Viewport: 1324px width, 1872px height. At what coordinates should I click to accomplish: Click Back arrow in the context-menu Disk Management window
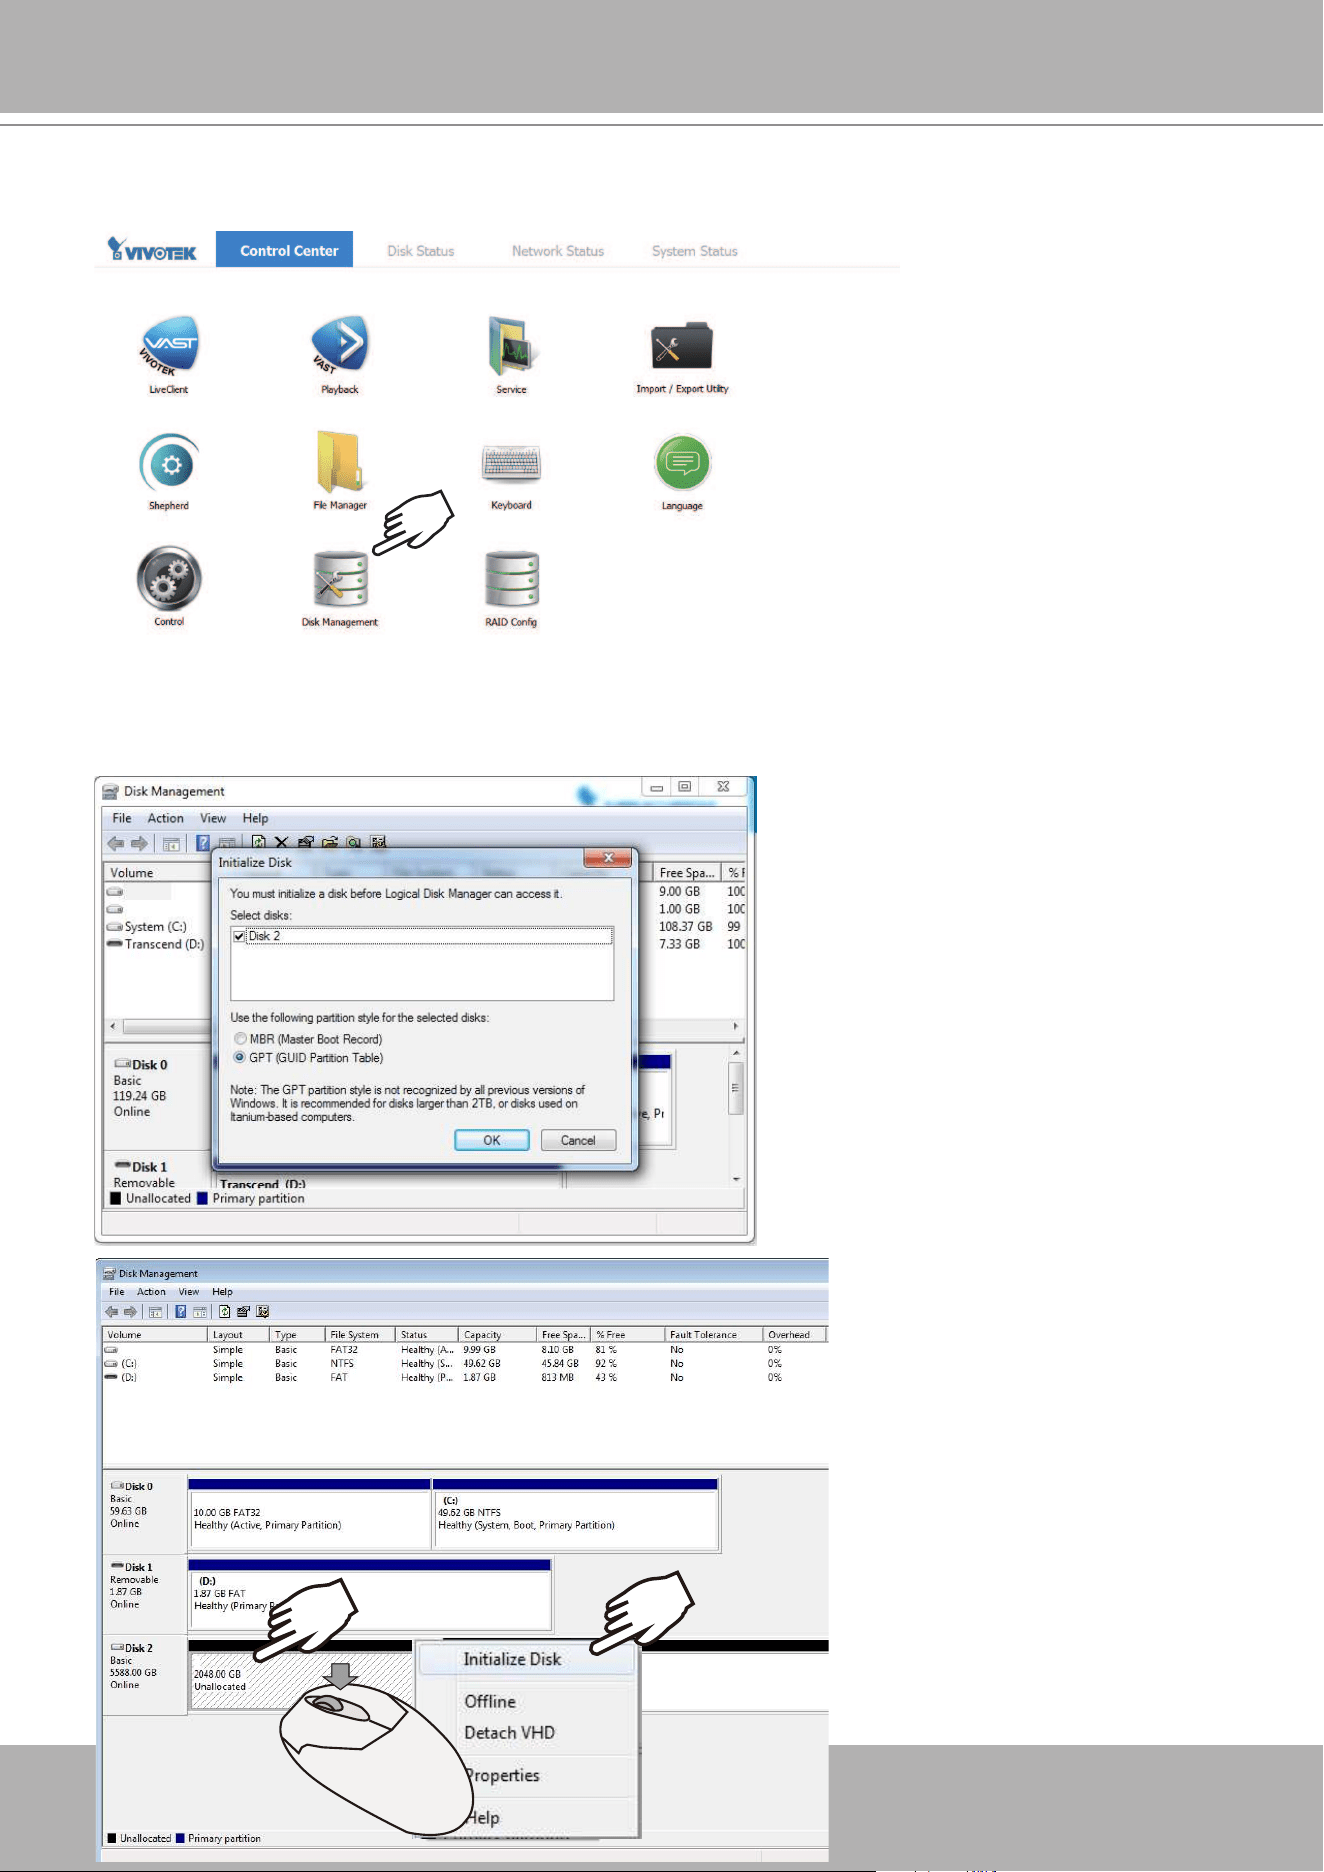112,1312
